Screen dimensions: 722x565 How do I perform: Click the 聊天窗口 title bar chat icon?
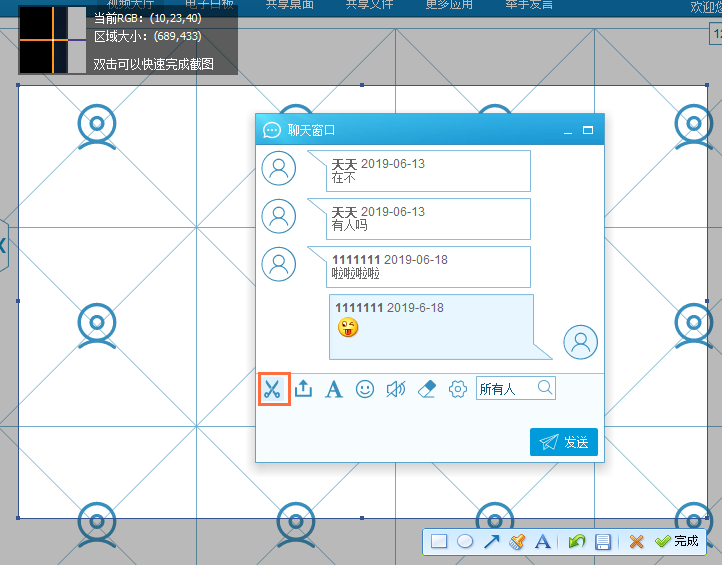click(272, 130)
